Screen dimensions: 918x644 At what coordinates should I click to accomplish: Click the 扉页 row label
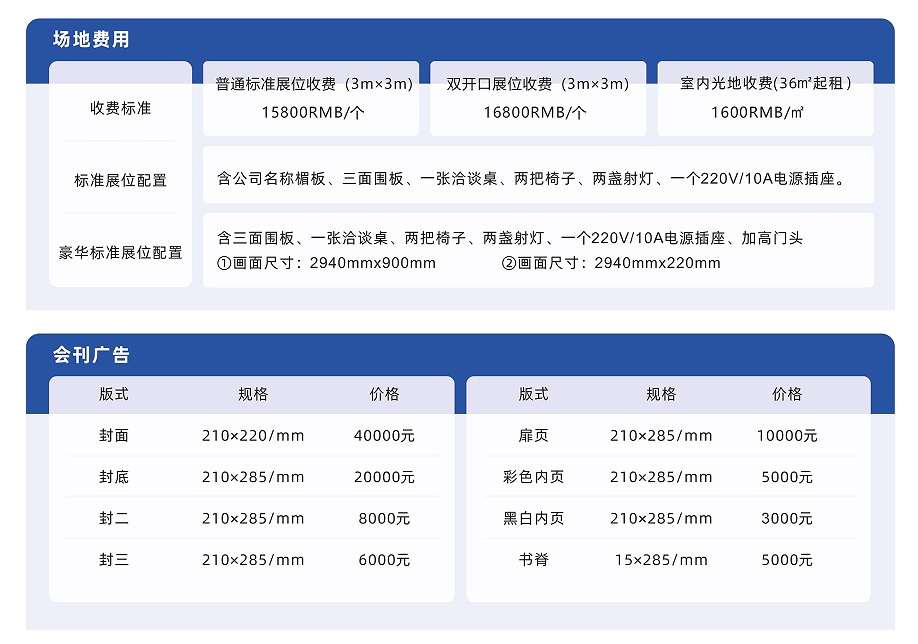533,436
